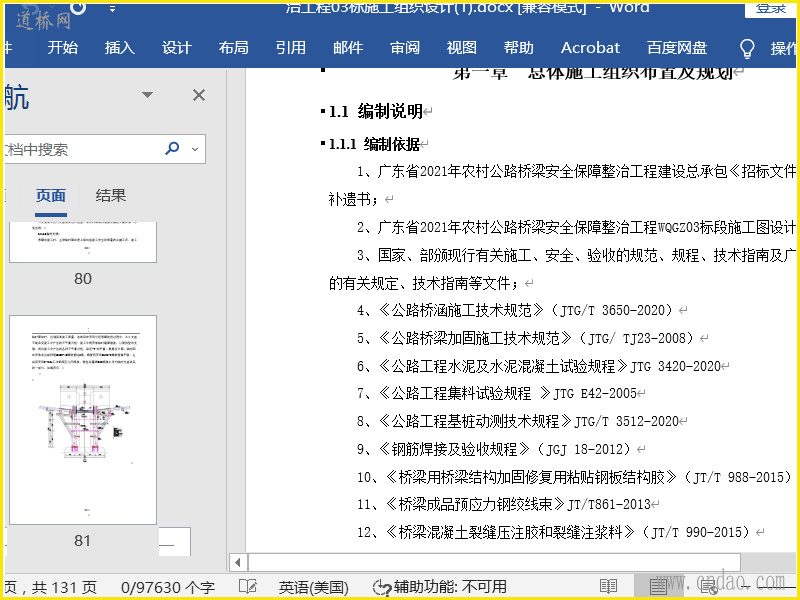Screen dimensions: 800x600
Task: Open accessibility checker from status bar
Action: pos(440,586)
